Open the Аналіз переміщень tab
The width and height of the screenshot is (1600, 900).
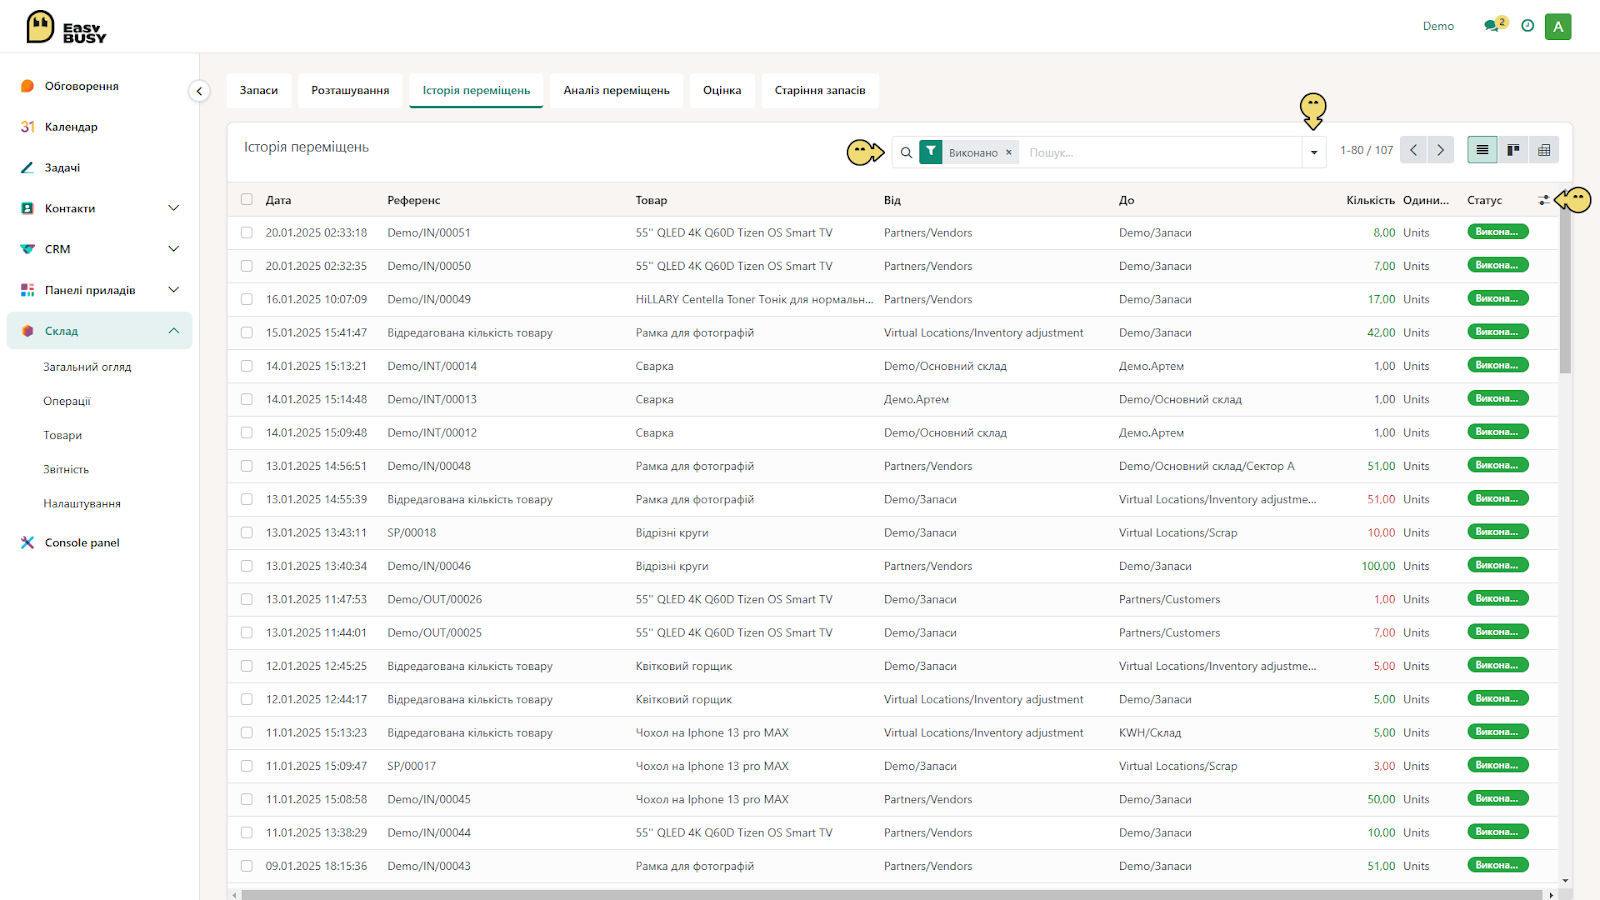(616, 90)
